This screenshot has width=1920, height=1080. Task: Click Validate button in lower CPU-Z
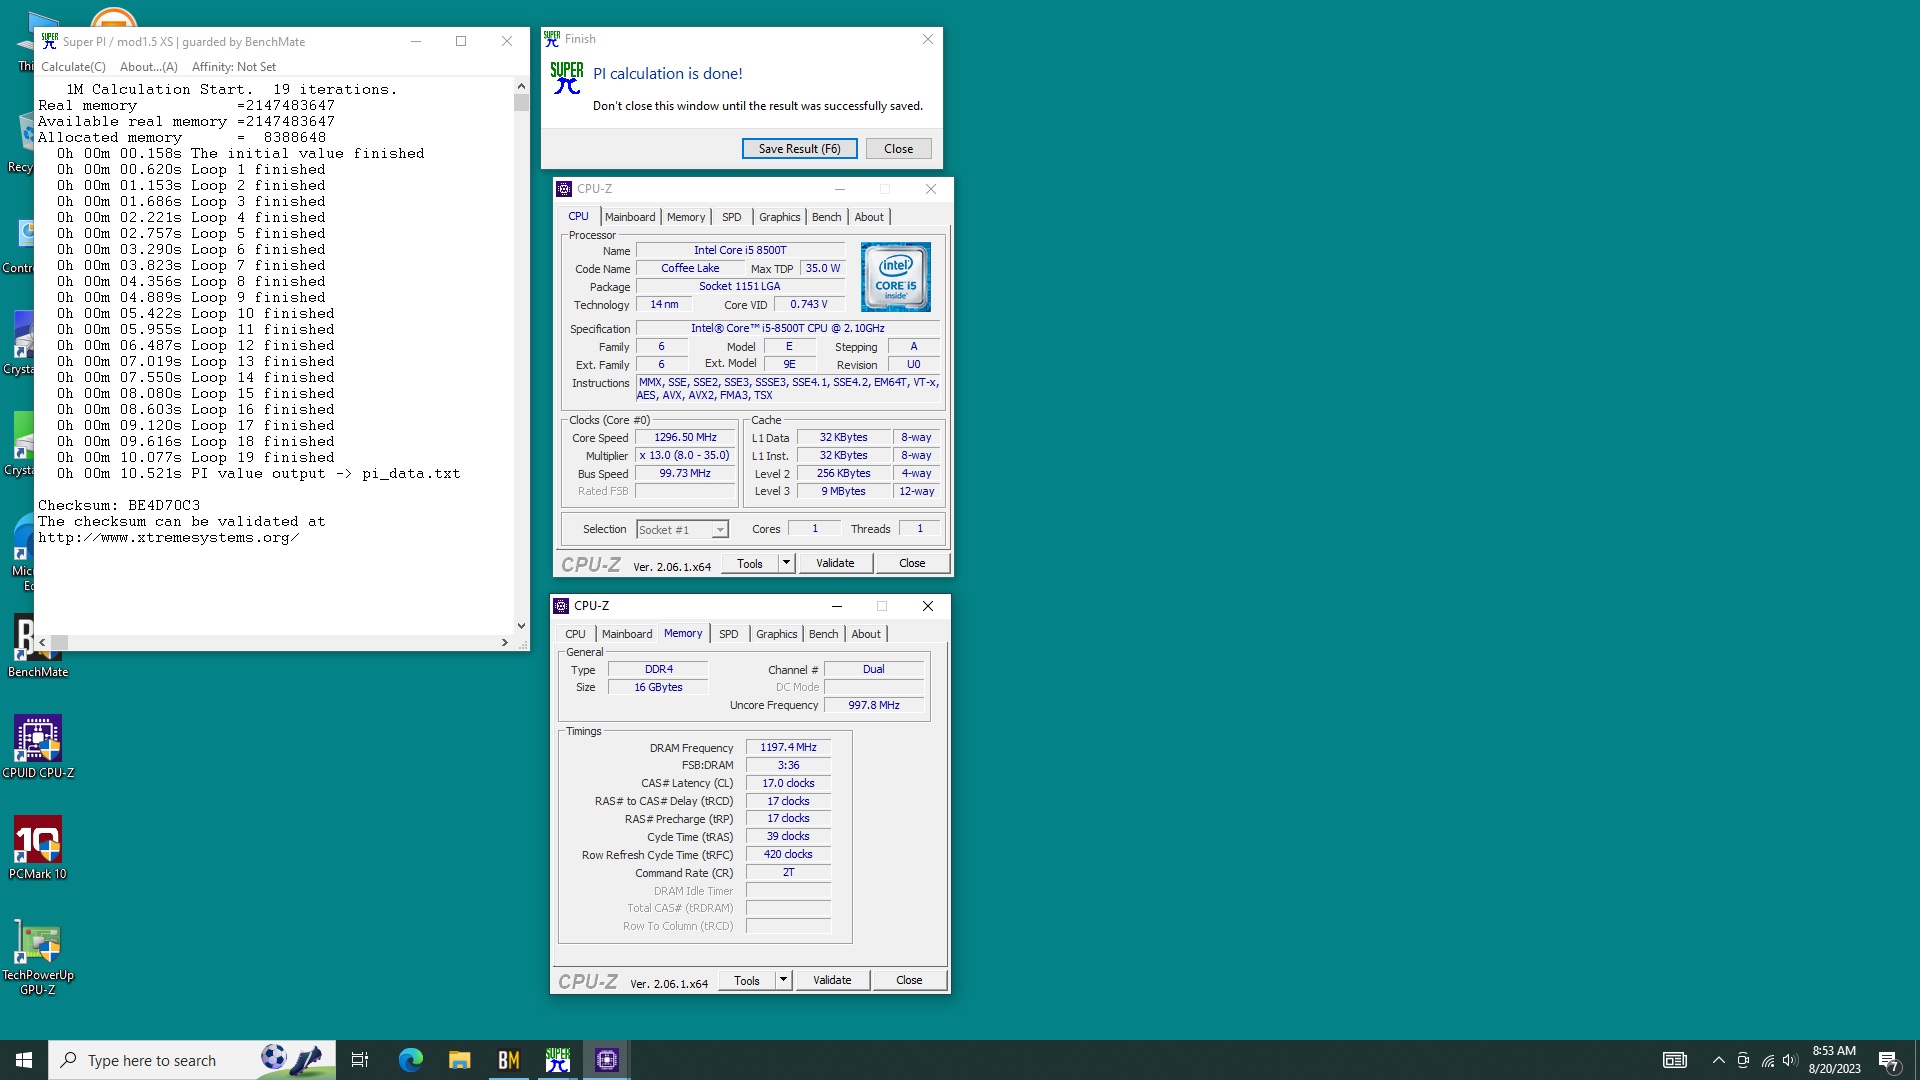tap(832, 980)
